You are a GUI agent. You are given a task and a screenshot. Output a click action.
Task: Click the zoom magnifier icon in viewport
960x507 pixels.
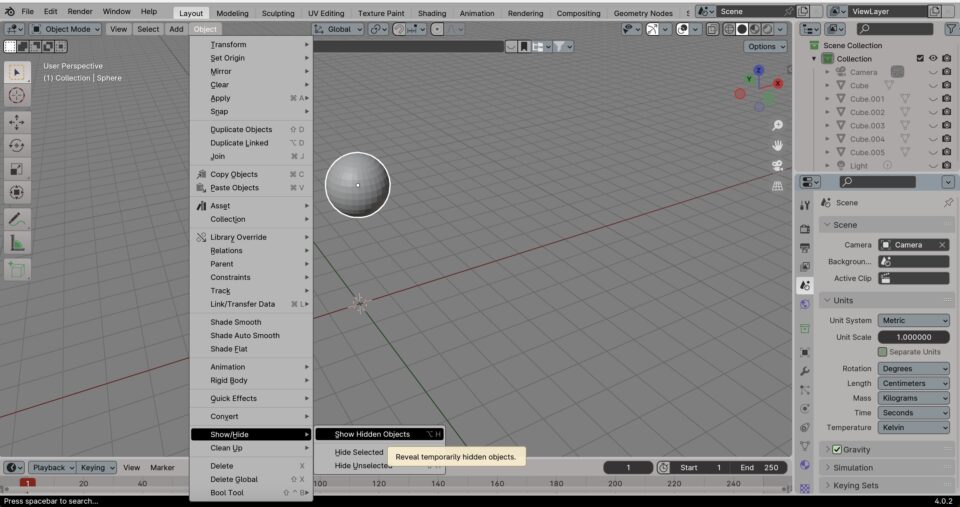(x=777, y=126)
